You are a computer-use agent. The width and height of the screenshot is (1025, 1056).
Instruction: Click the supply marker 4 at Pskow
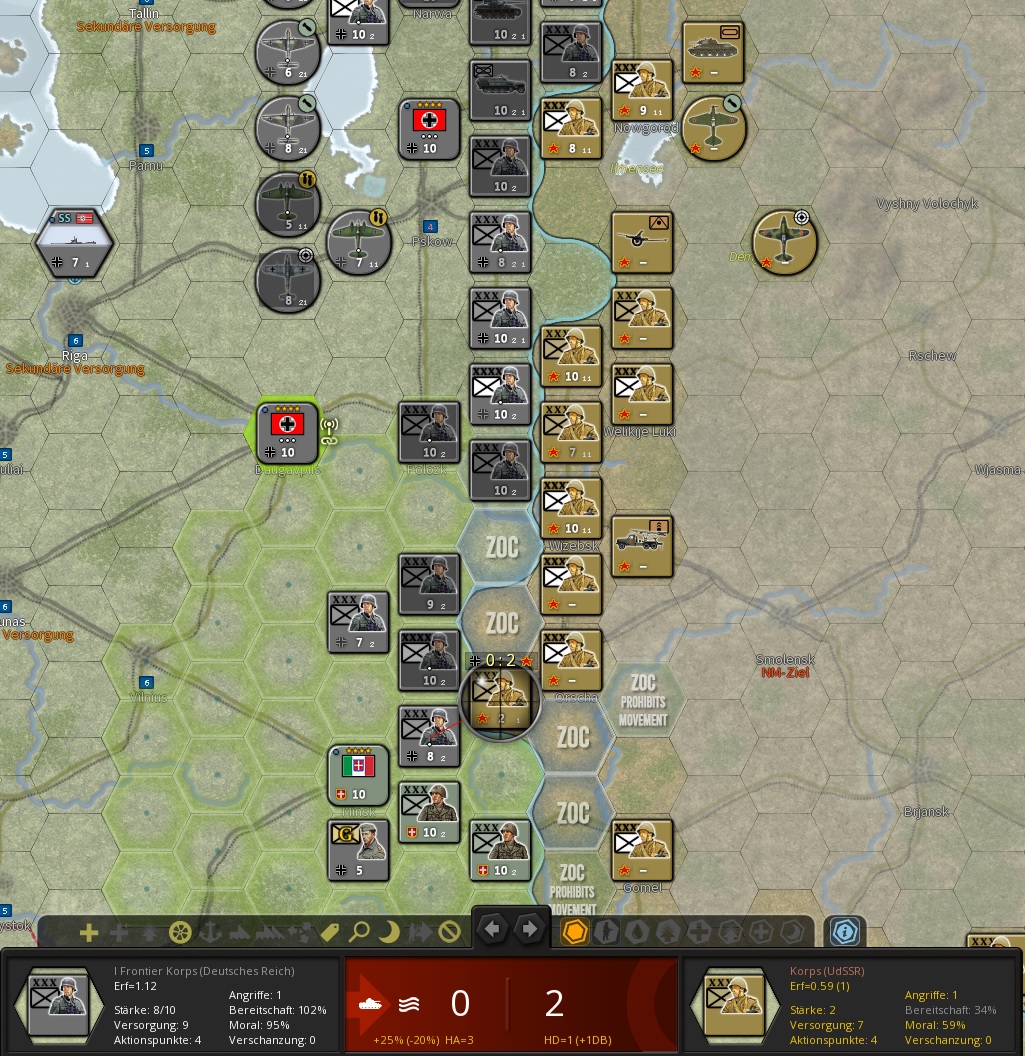(x=430, y=227)
